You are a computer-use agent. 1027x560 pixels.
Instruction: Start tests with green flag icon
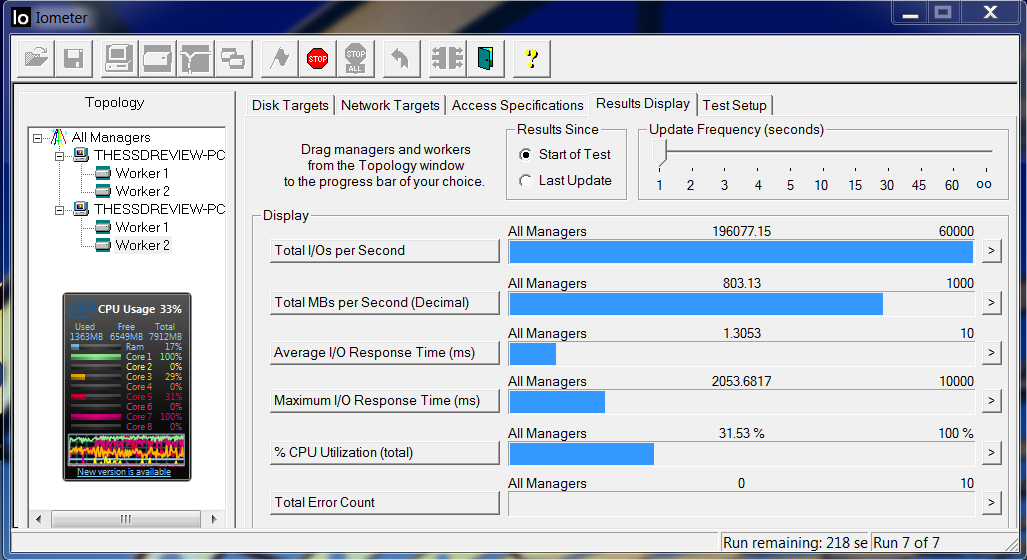[x=280, y=59]
